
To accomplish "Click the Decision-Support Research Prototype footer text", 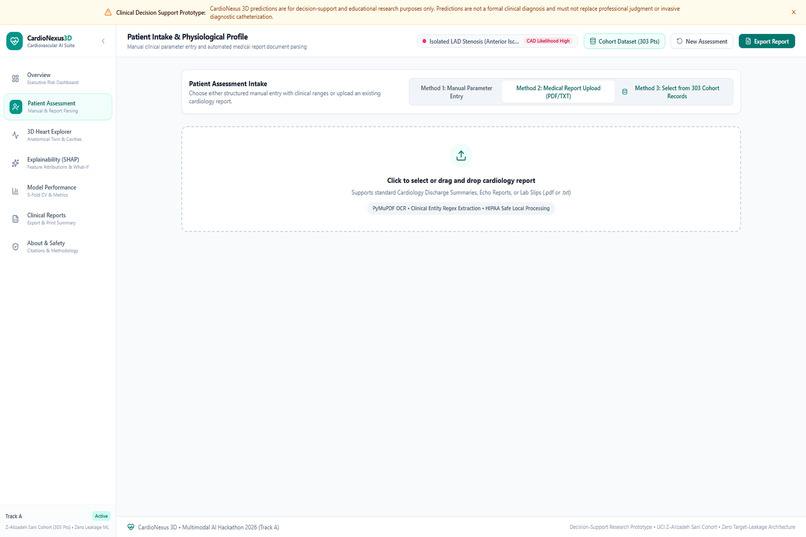I will 682,527.
